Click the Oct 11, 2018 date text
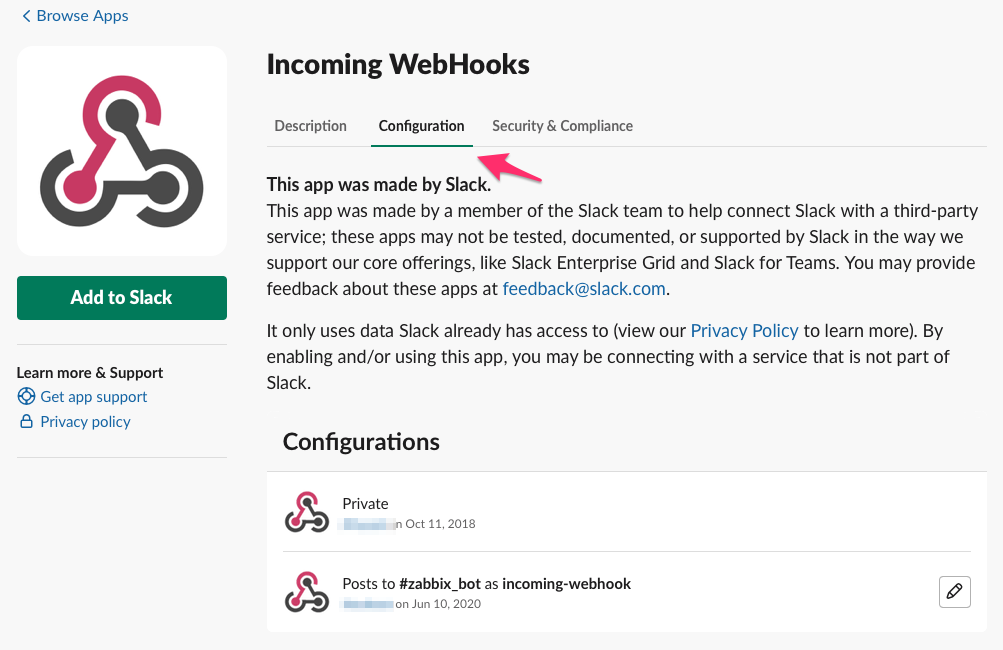Viewport: 1003px width, 650px height. coord(441,524)
